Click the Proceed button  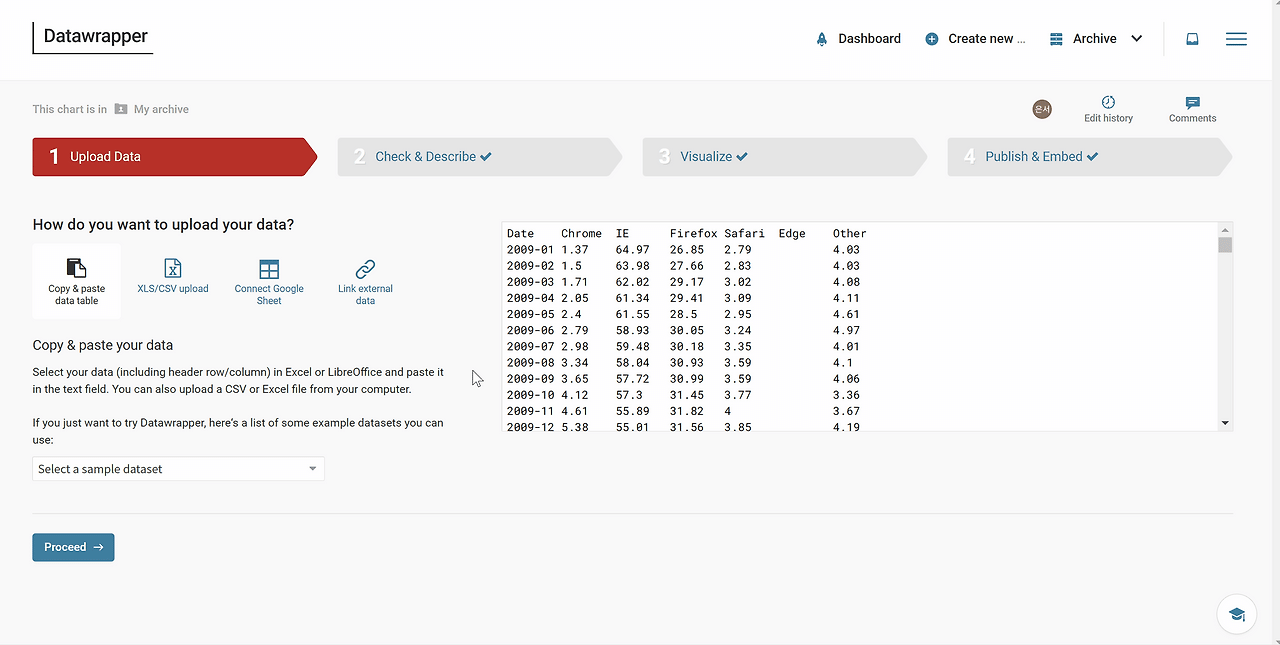tap(73, 547)
